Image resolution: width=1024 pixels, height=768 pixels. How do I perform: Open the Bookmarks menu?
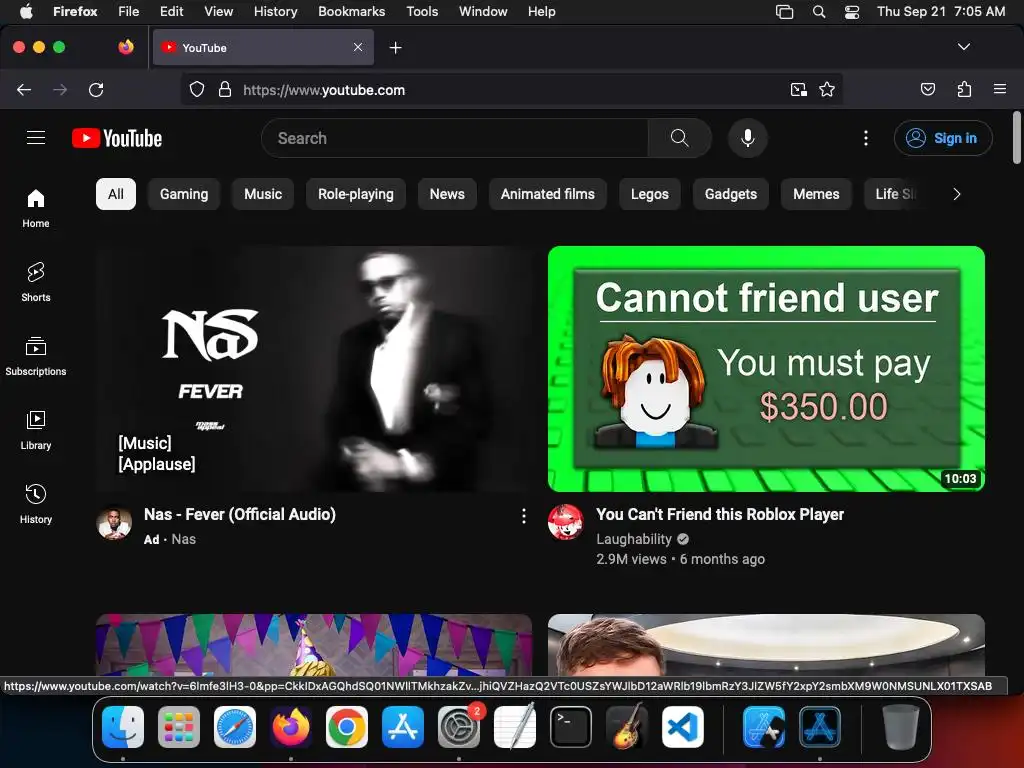tap(351, 12)
